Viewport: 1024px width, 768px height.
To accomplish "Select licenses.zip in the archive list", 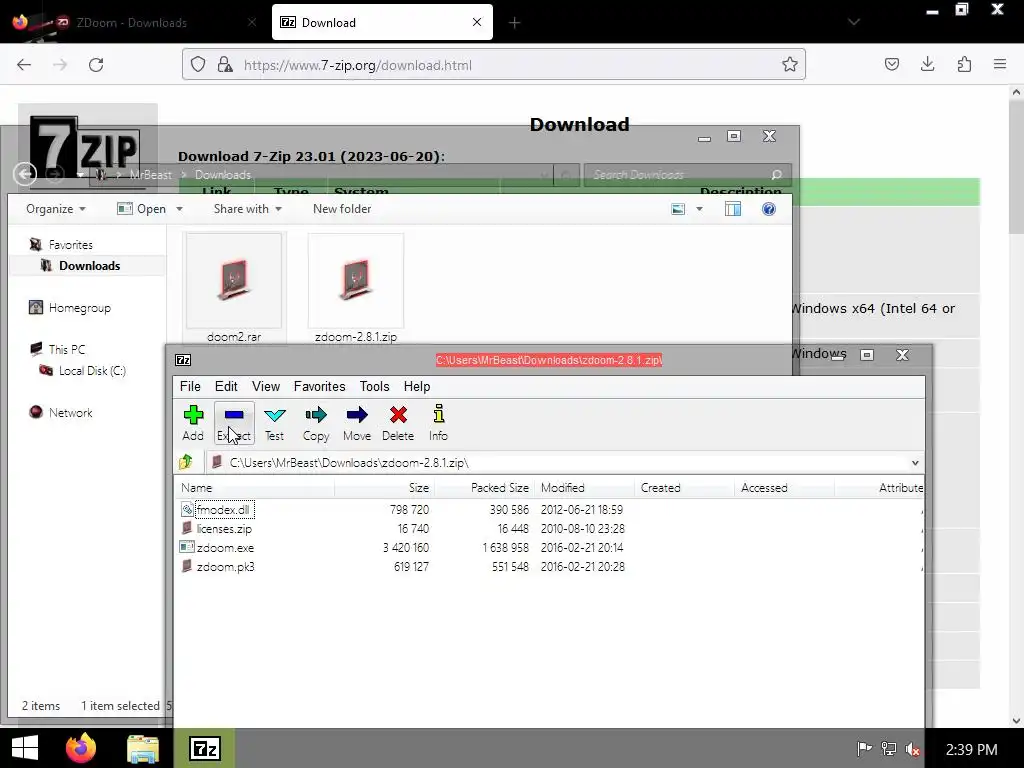I will (224, 528).
